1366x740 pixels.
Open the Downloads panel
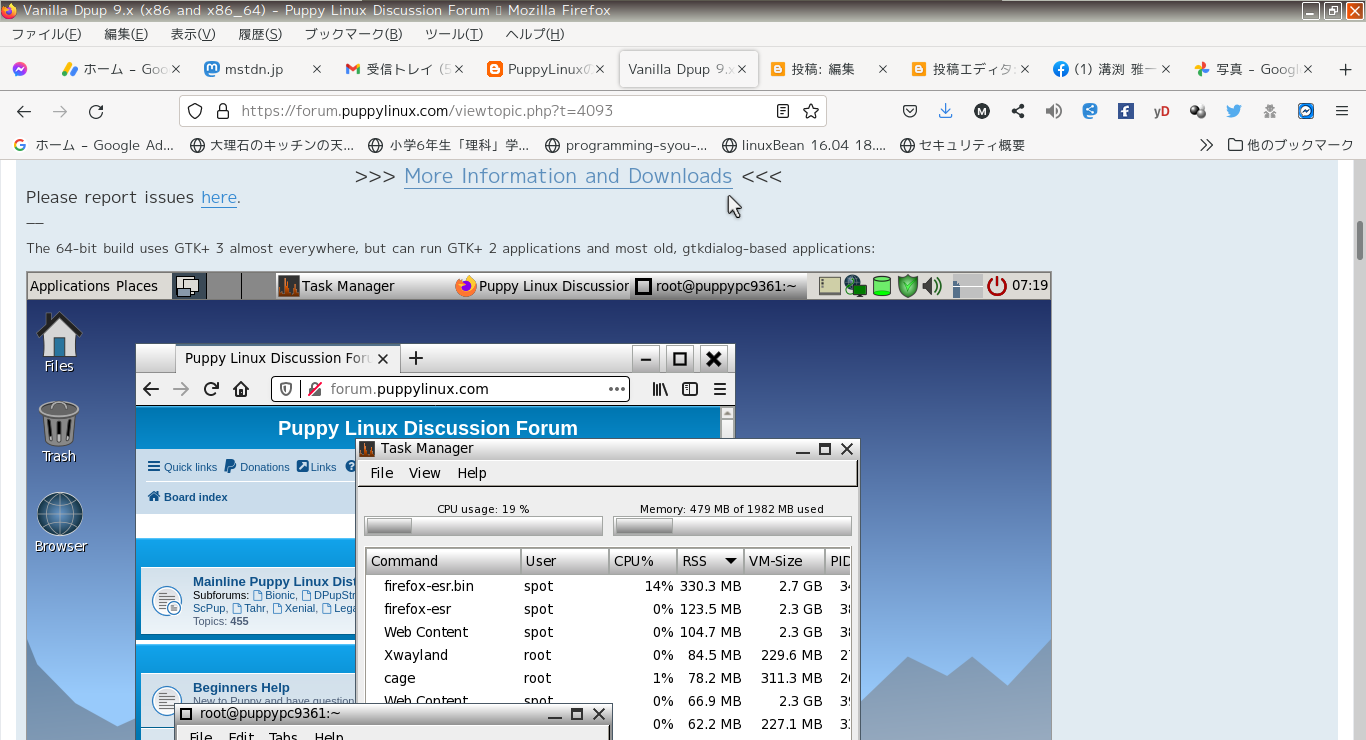click(x=945, y=112)
